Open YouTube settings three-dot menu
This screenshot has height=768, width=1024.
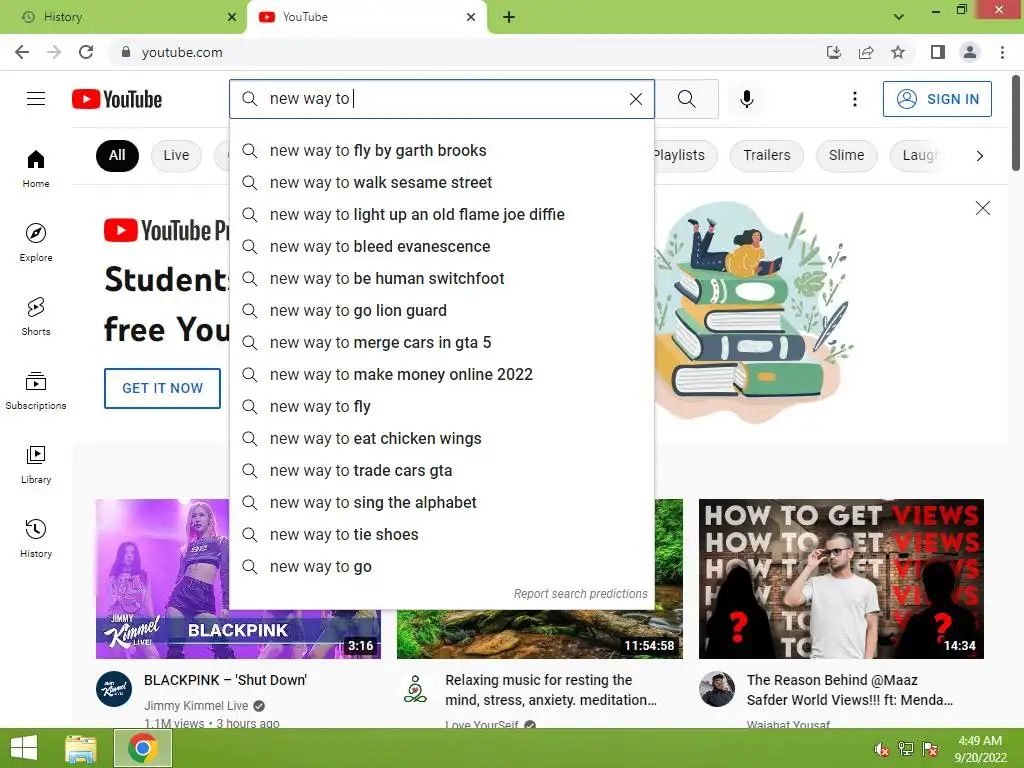coord(854,99)
